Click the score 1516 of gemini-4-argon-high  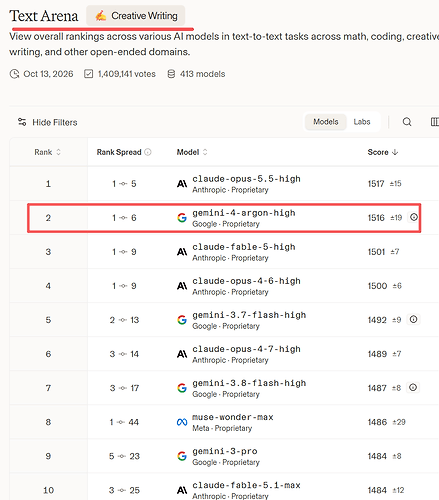(376, 218)
